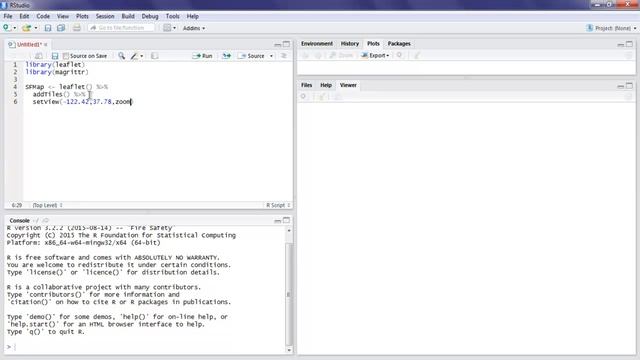Image resolution: width=640 pixels, height=360 pixels.
Task: Click the Code Tools wand icon
Action: click(134, 56)
